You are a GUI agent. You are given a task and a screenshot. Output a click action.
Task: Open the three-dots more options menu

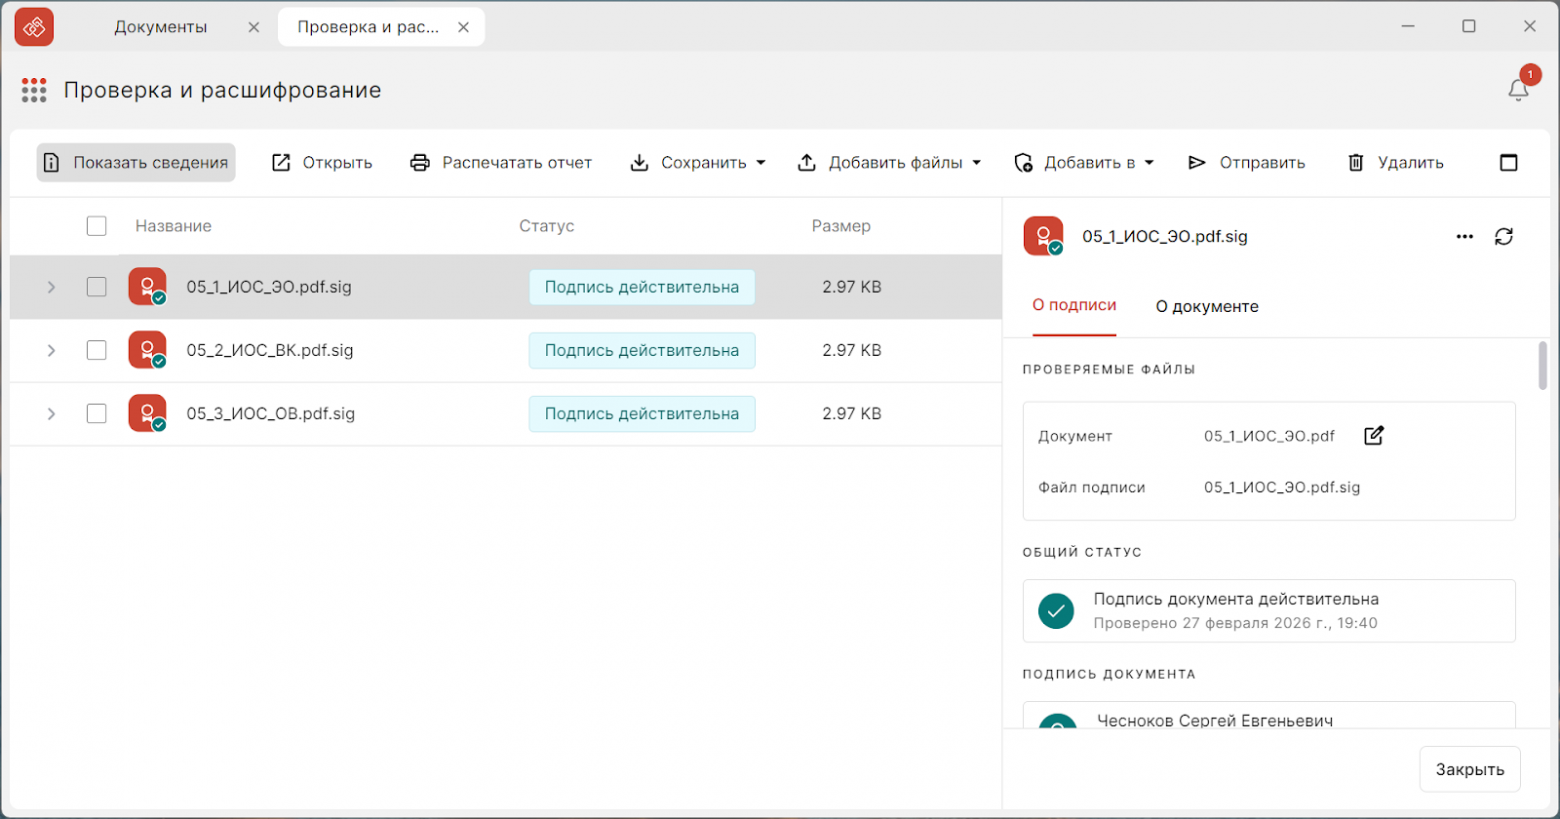pyautogui.click(x=1464, y=237)
